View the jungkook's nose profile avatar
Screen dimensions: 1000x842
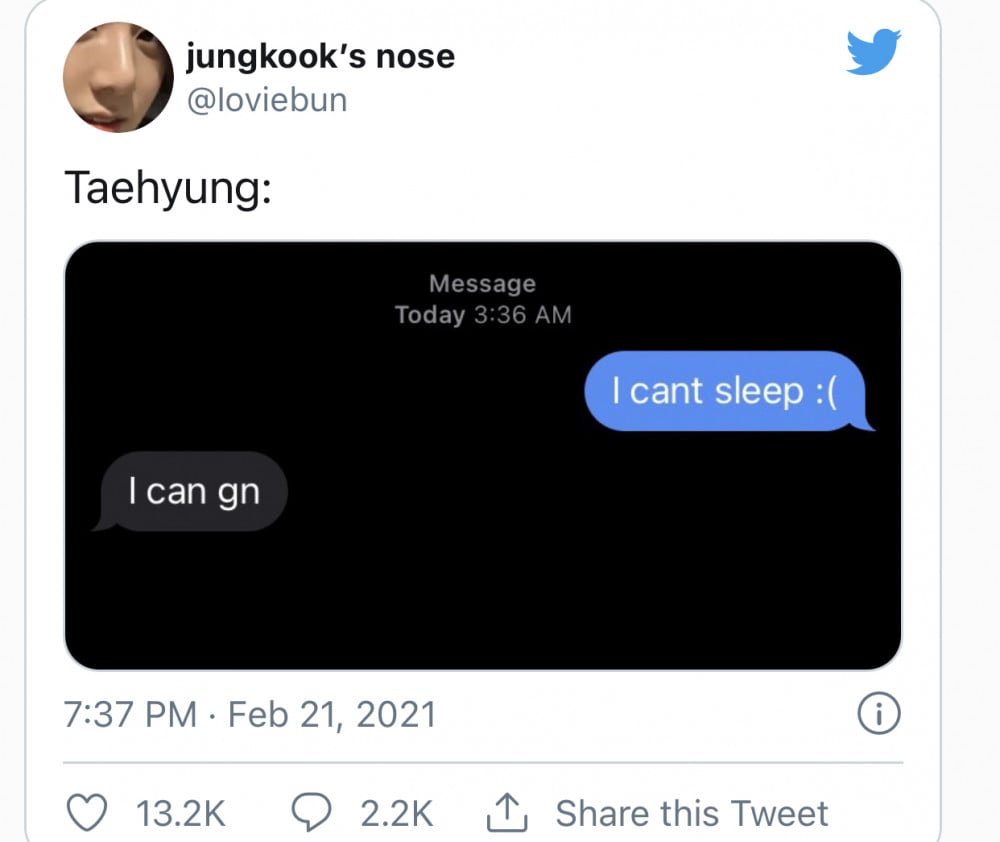118,77
